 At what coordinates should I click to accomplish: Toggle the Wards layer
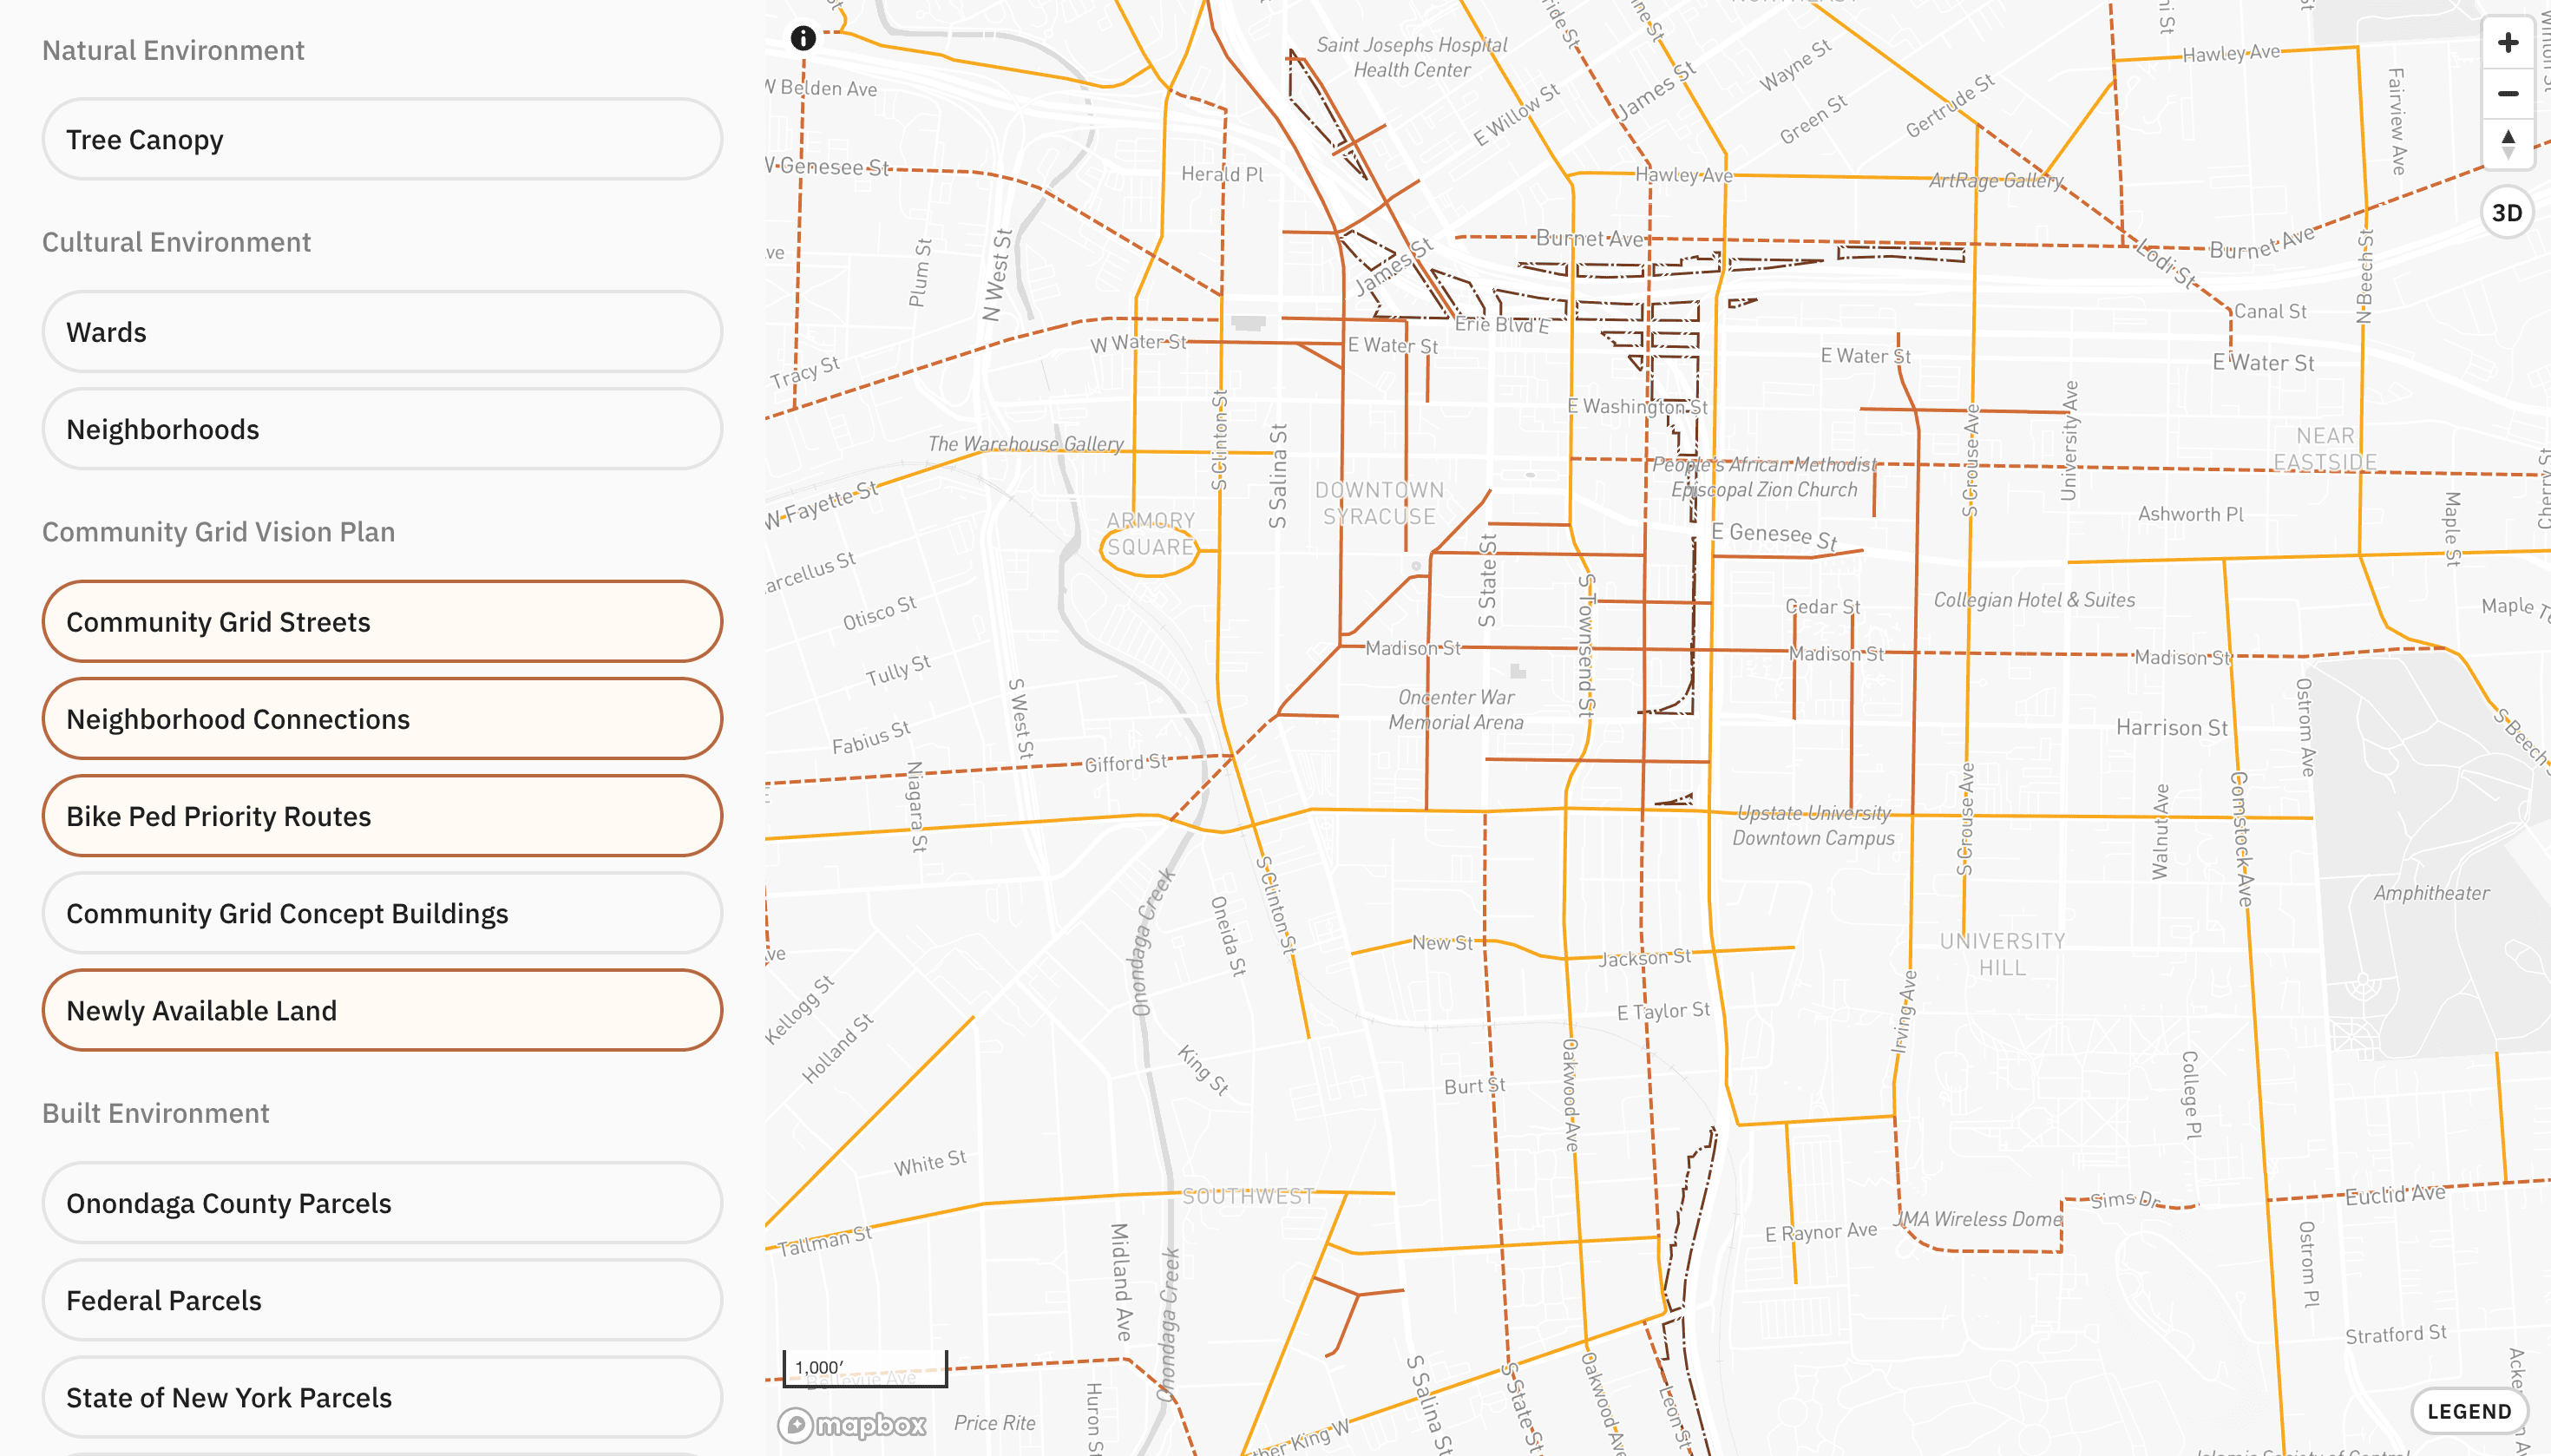point(382,332)
